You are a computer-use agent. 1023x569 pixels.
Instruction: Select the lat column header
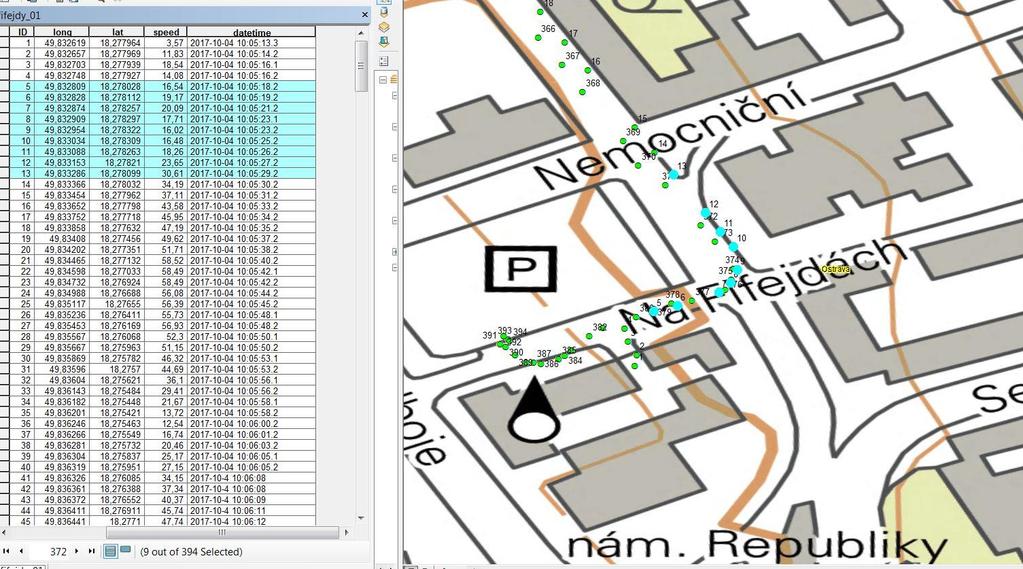click(x=117, y=32)
